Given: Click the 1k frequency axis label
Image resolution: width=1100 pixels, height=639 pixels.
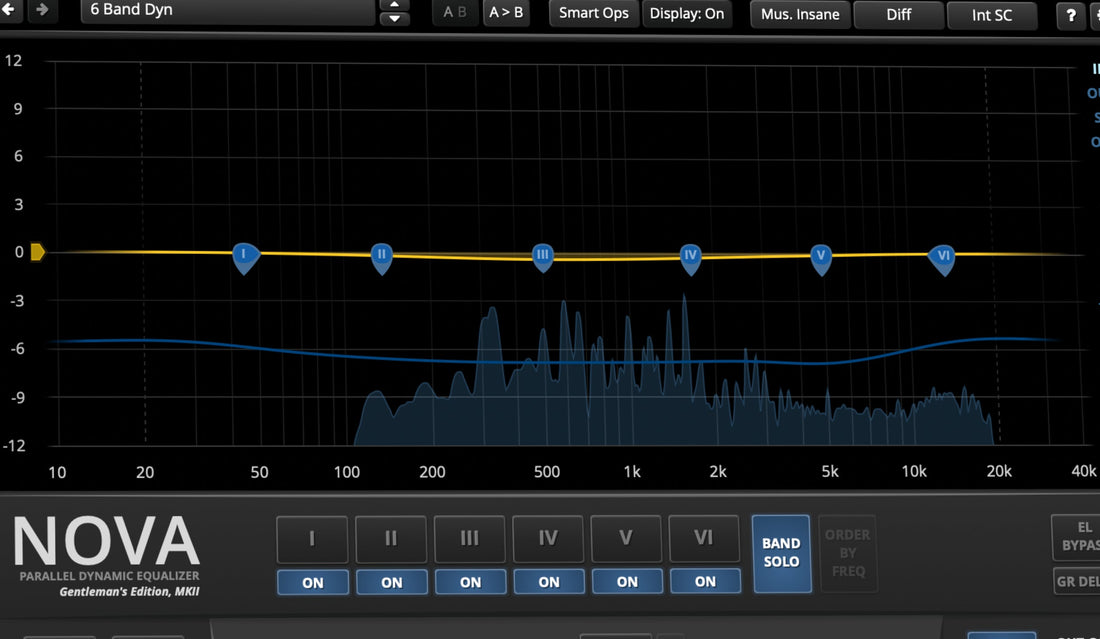Looking at the screenshot, I should coord(632,472).
